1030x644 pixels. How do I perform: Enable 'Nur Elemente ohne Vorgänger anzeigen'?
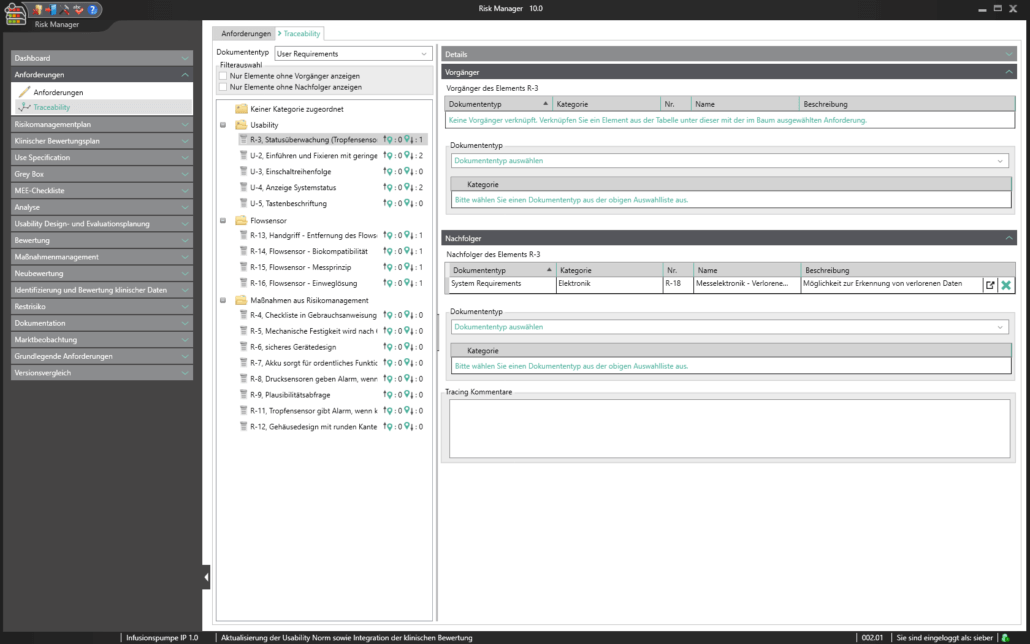(x=223, y=76)
